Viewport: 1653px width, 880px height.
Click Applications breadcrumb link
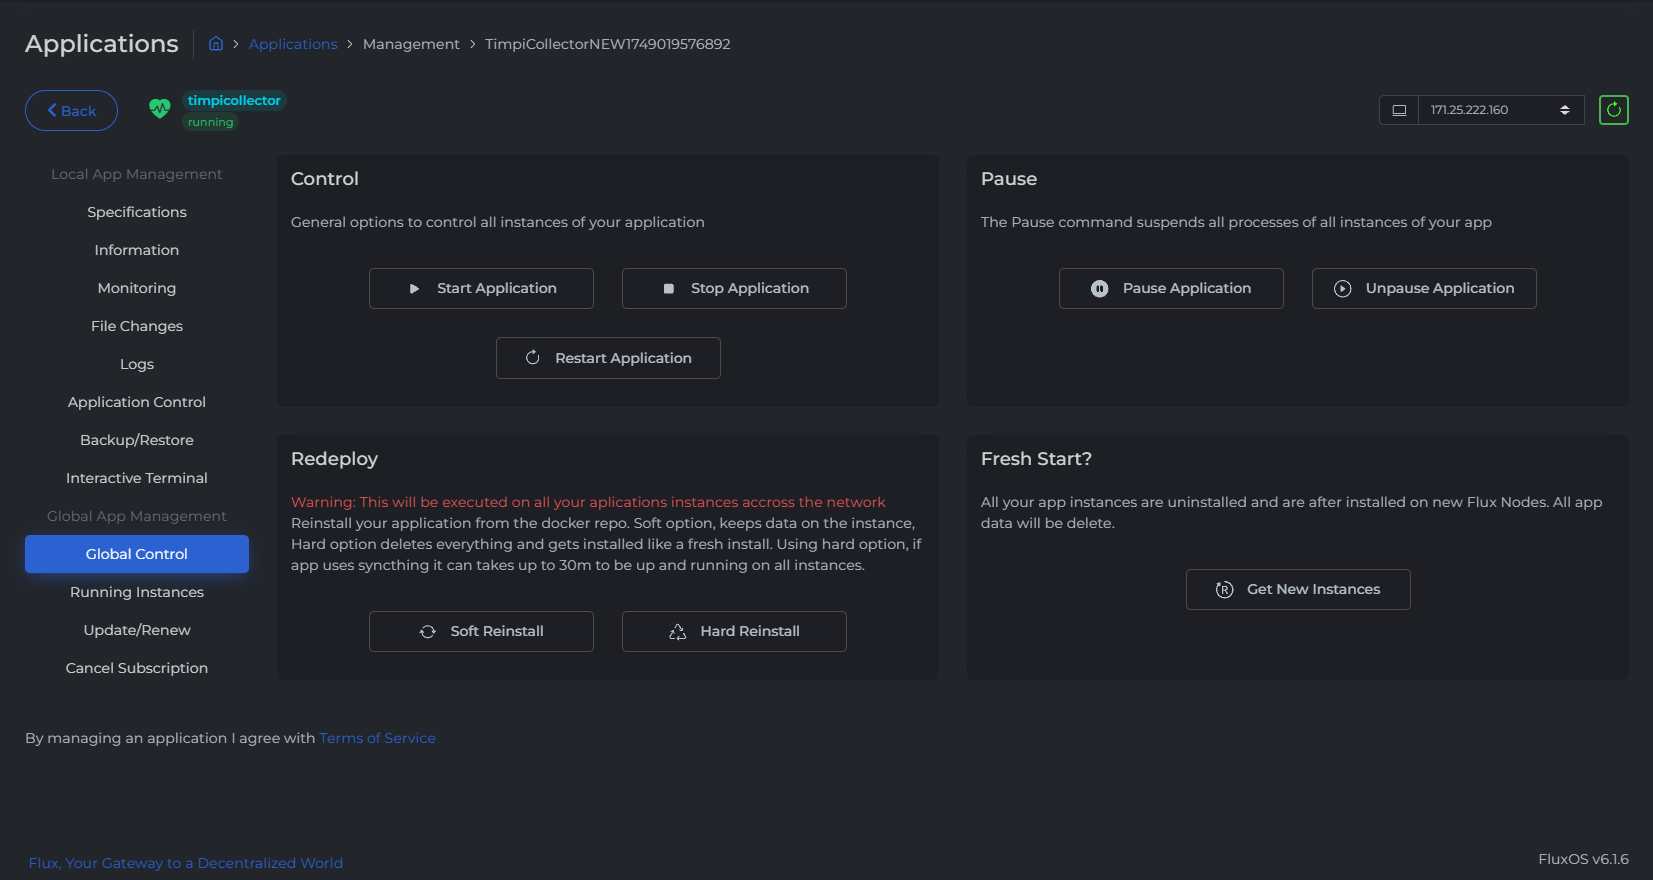click(x=293, y=44)
